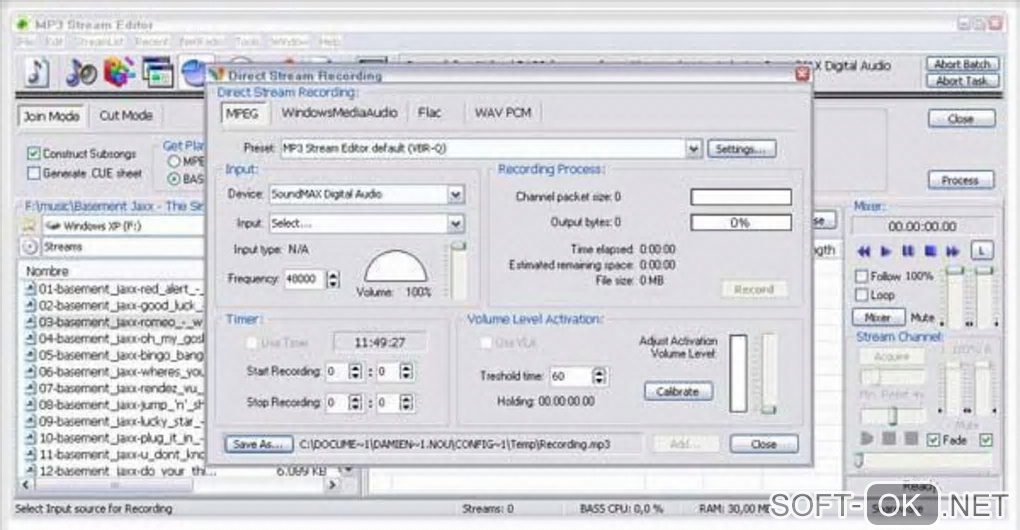The width and height of the screenshot is (1020, 530).
Task: Enable the Loop checkbox in Mixer
Action: [x=862, y=295]
